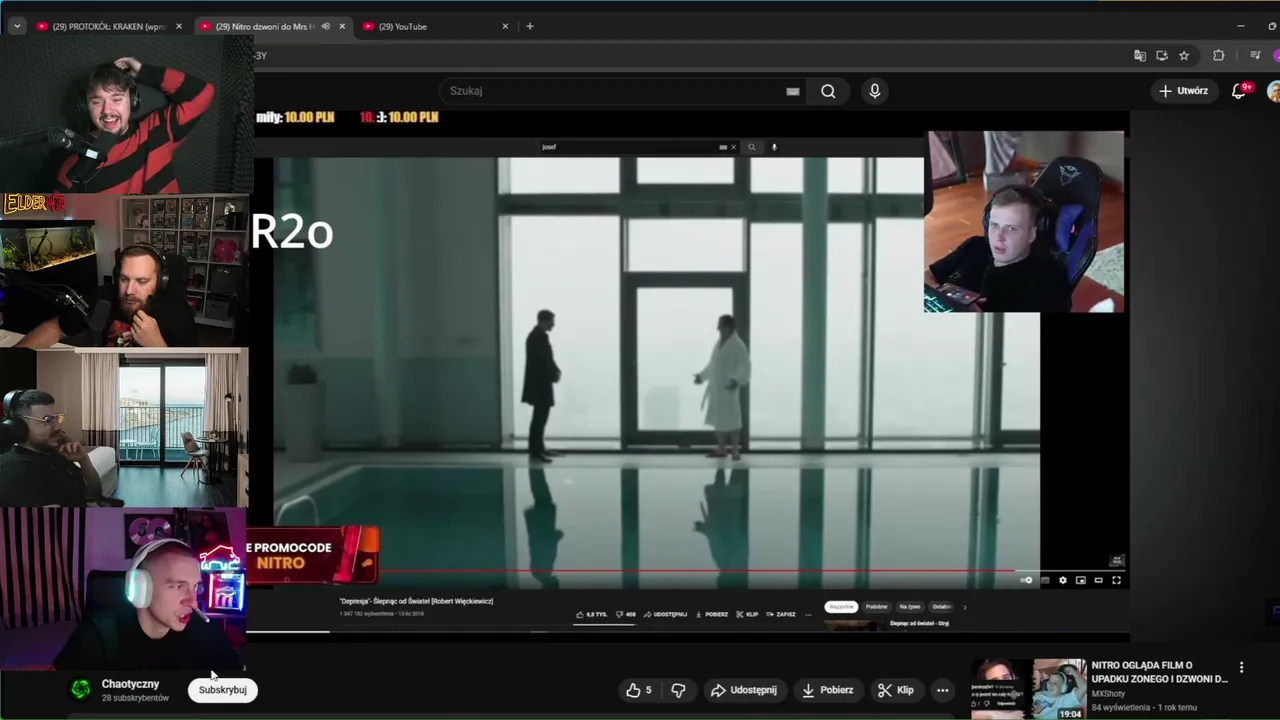Viewport: 1280px width, 720px height.
Task: Open the Chaotyczny channel avatar
Action: coord(81,689)
